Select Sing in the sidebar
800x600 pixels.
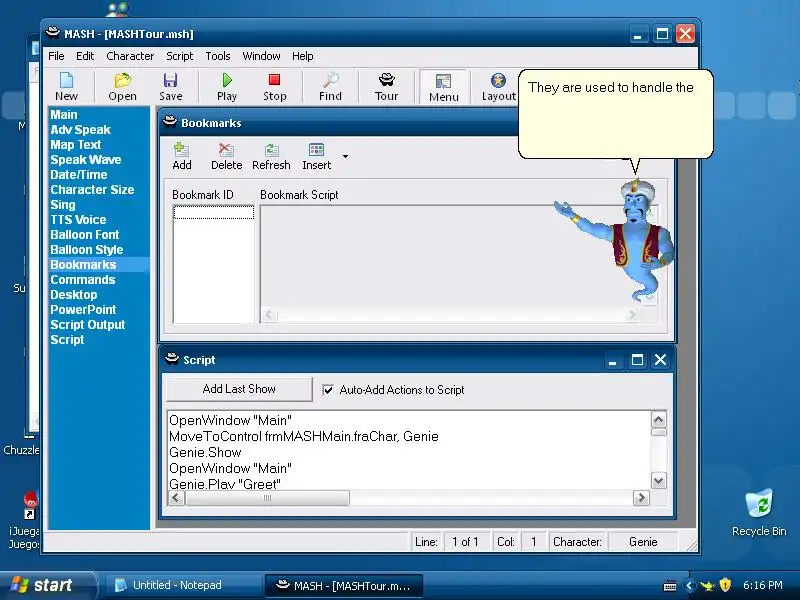[63, 205]
